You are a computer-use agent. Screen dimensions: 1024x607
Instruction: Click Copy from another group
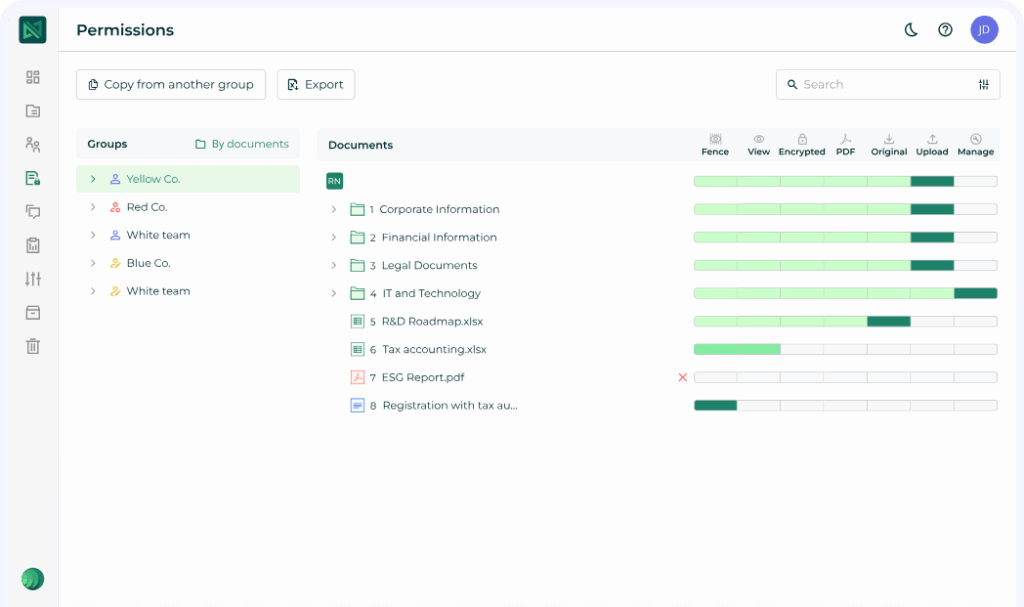170,84
